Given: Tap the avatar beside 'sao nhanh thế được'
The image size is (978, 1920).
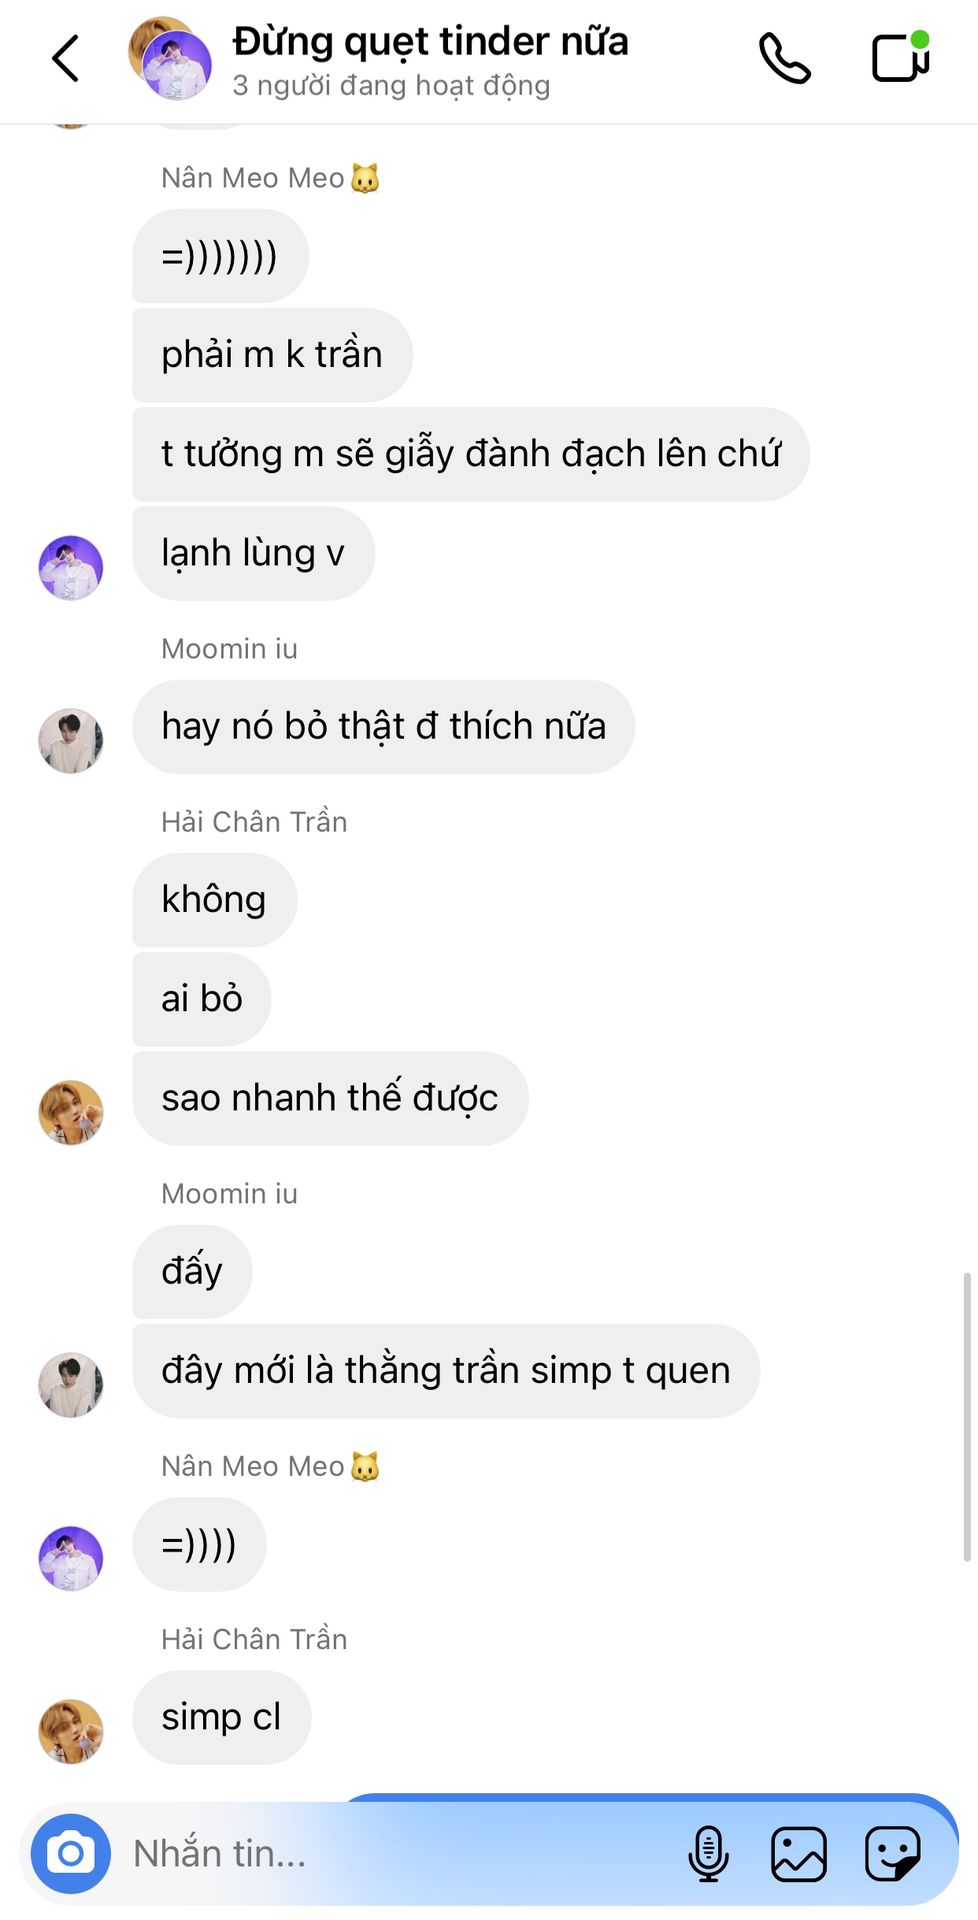Looking at the screenshot, I should click(71, 1112).
